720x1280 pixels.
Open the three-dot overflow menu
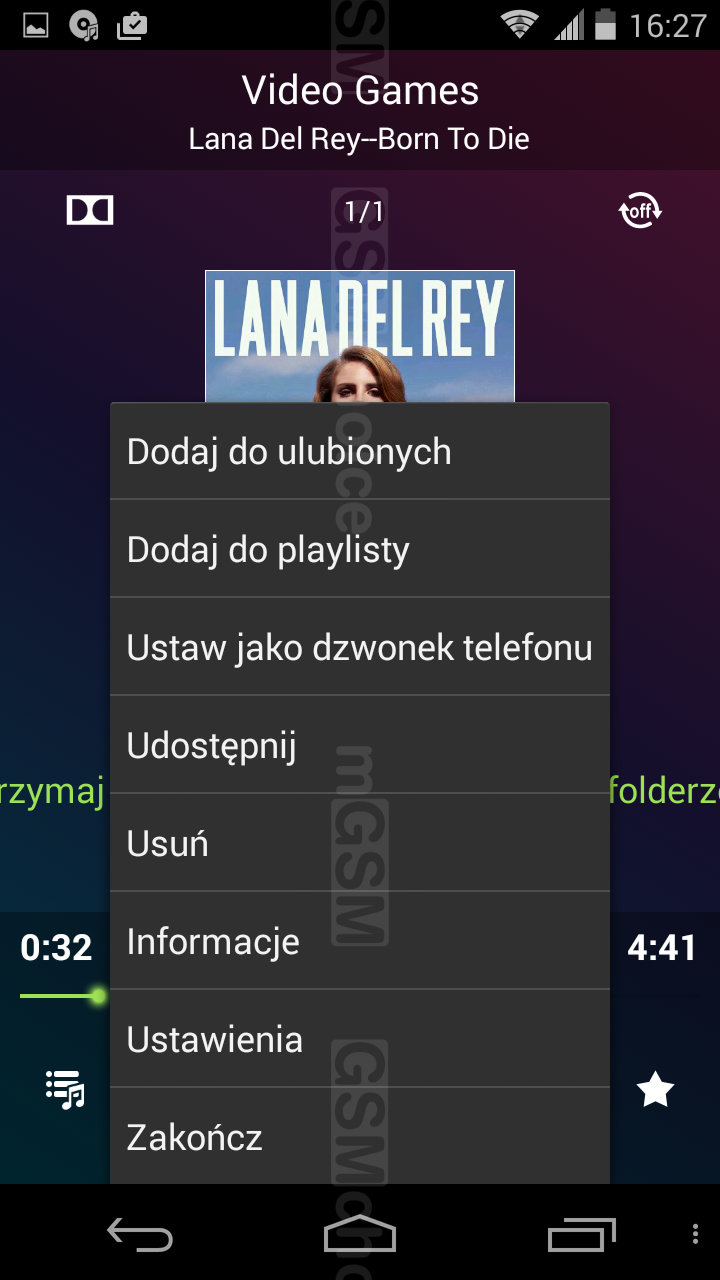point(696,1233)
